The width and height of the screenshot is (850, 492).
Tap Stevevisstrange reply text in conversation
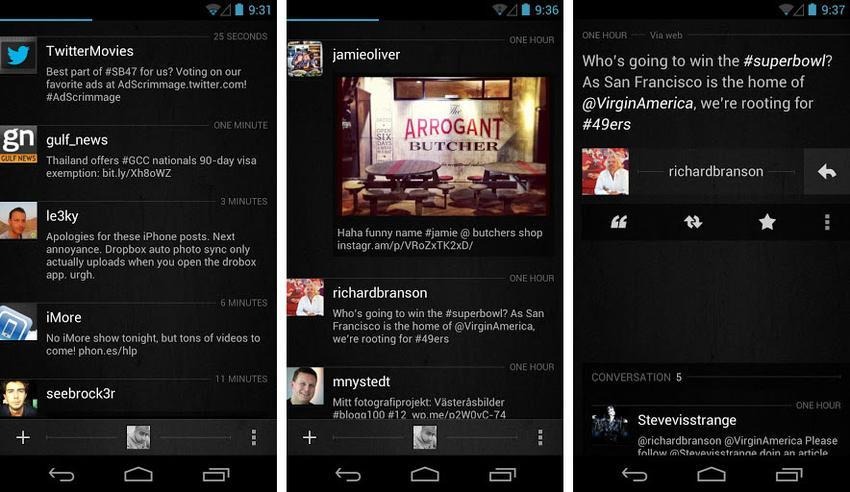click(x=737, y=446)
